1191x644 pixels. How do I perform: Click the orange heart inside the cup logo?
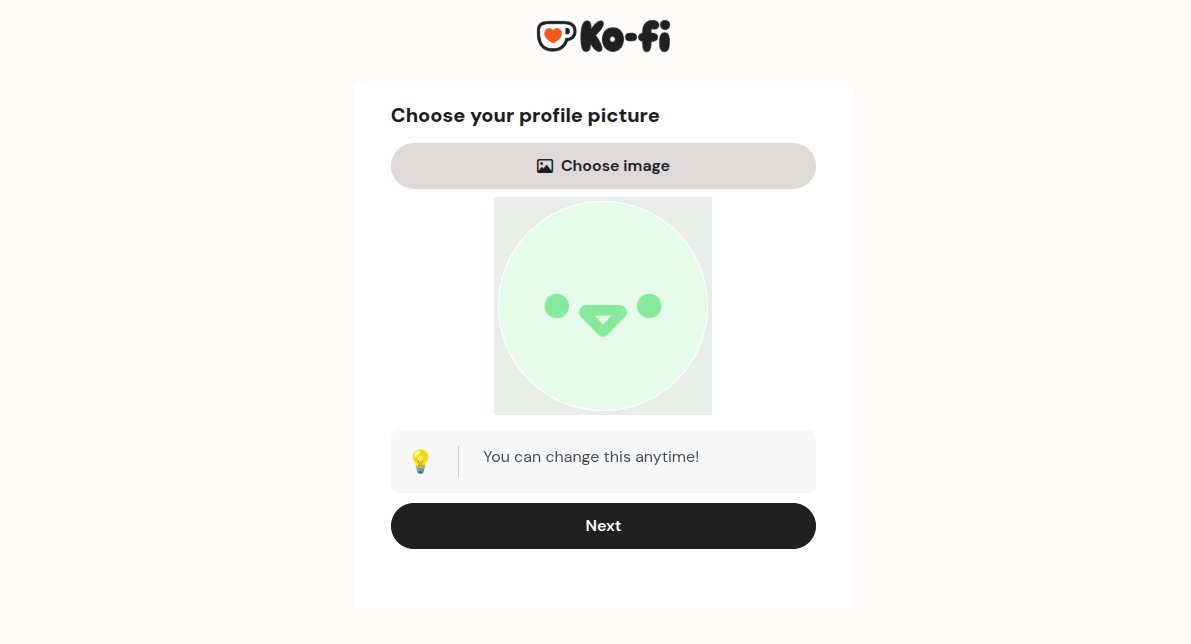pyautogui.click(x=553, y=35)
